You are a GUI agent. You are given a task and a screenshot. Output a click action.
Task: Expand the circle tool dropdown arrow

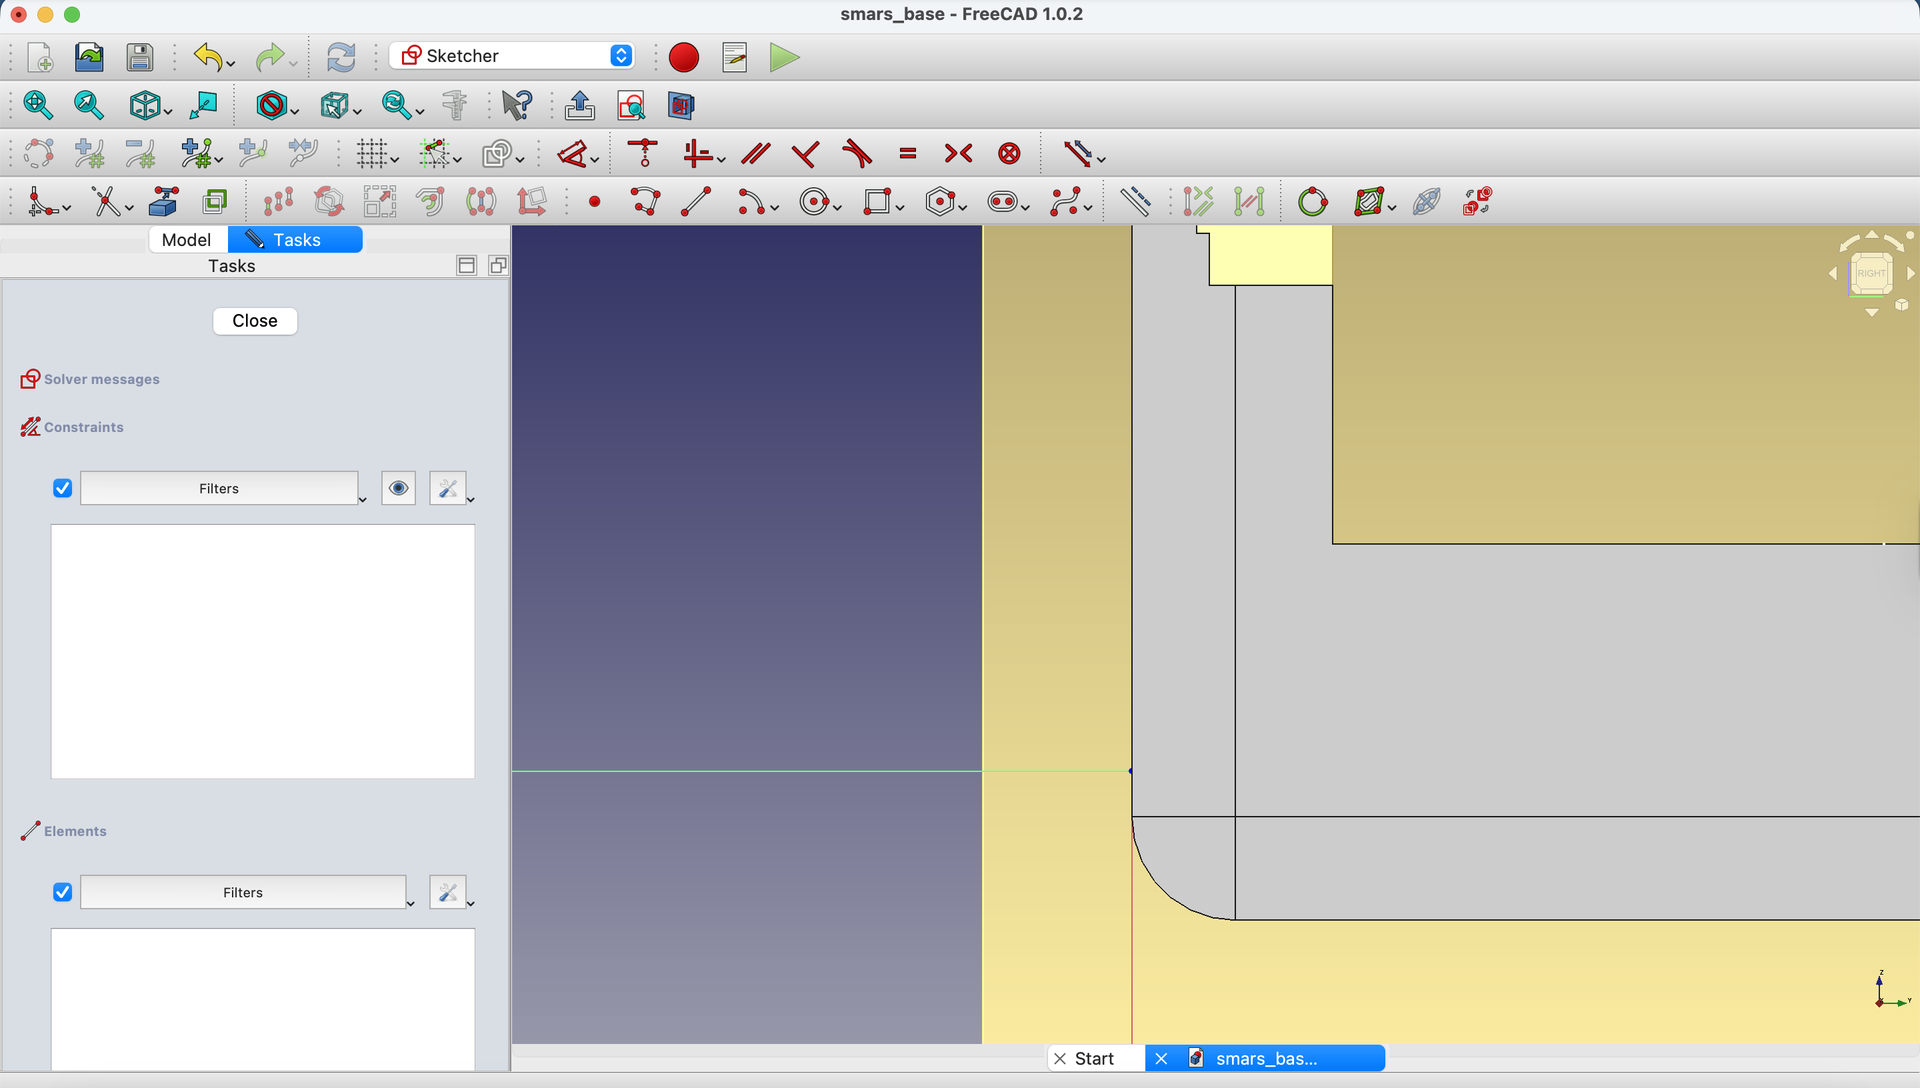click(x=838, y=208)
